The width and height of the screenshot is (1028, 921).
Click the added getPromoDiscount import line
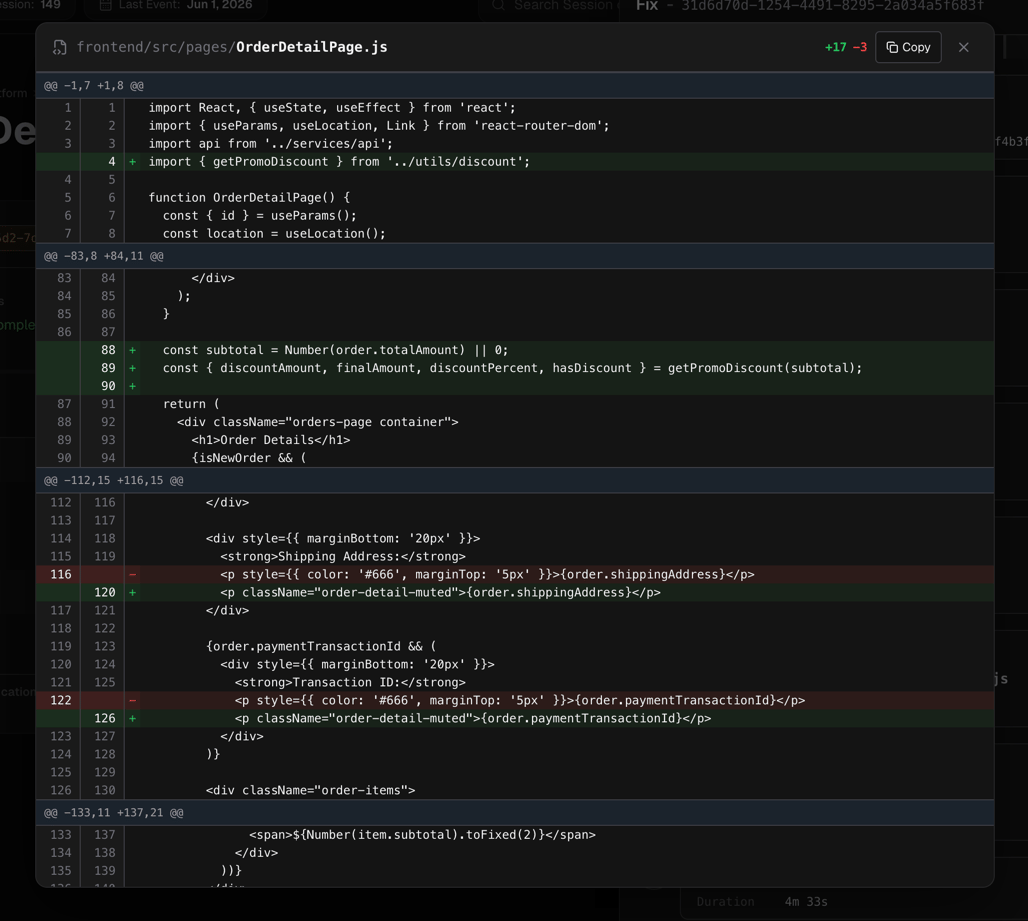[x=515, y=162]
